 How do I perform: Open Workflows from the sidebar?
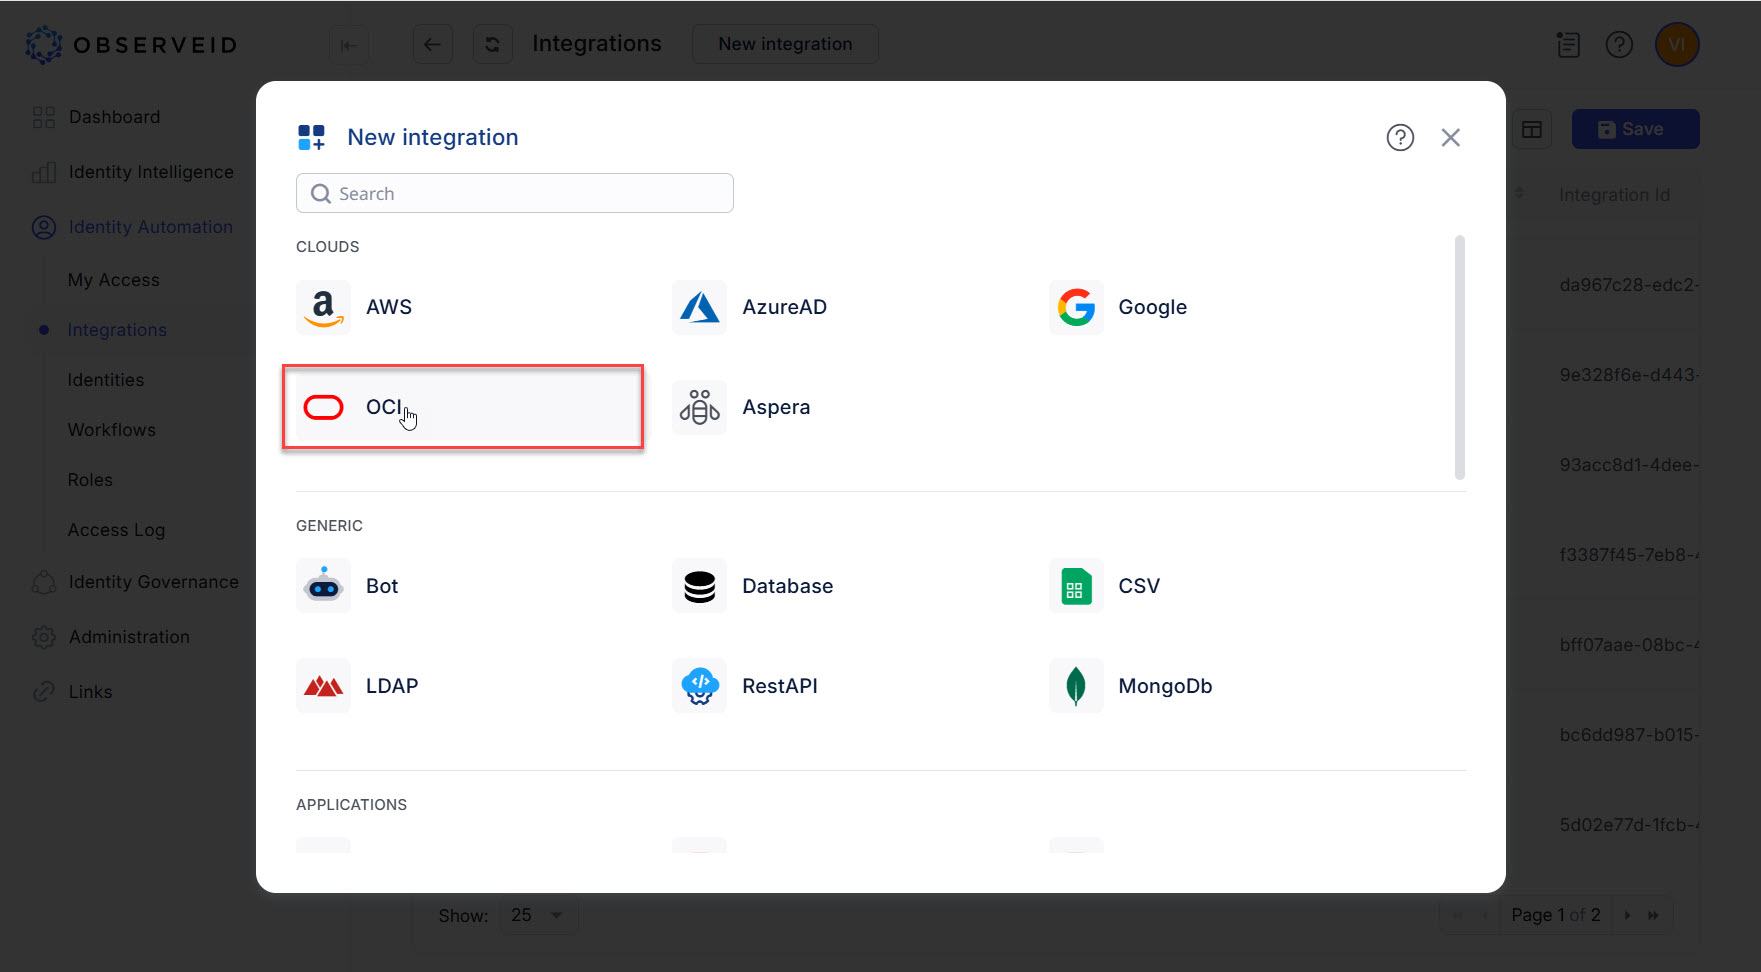click(x=111, y=429)
